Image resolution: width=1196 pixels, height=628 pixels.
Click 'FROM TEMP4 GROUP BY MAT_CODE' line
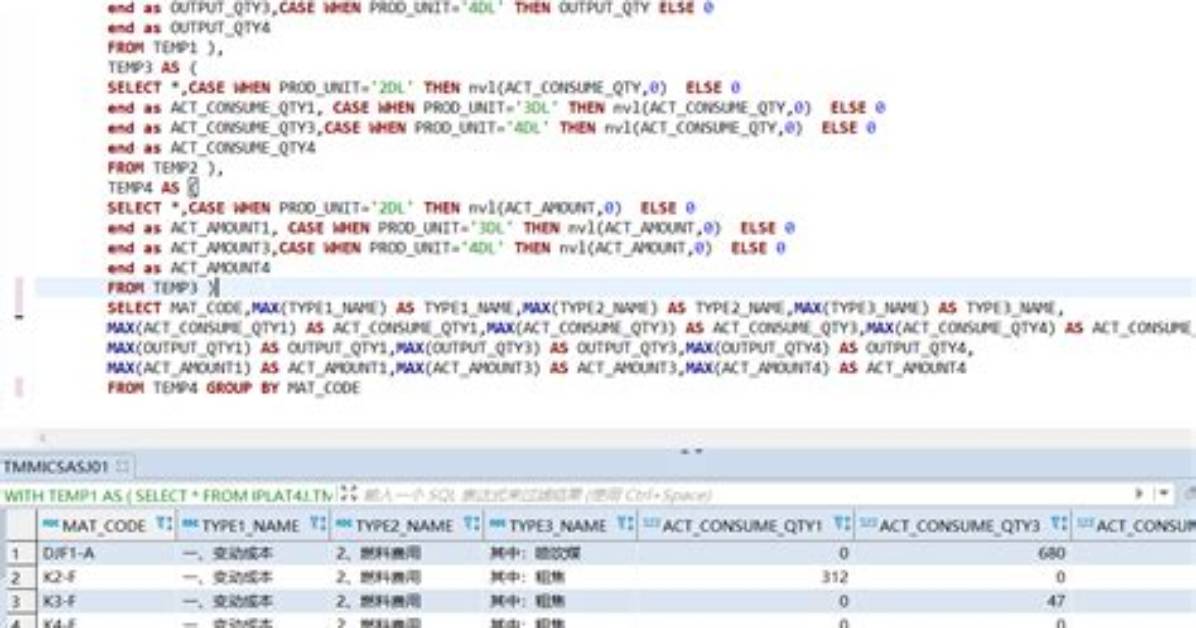click(233, 388)
